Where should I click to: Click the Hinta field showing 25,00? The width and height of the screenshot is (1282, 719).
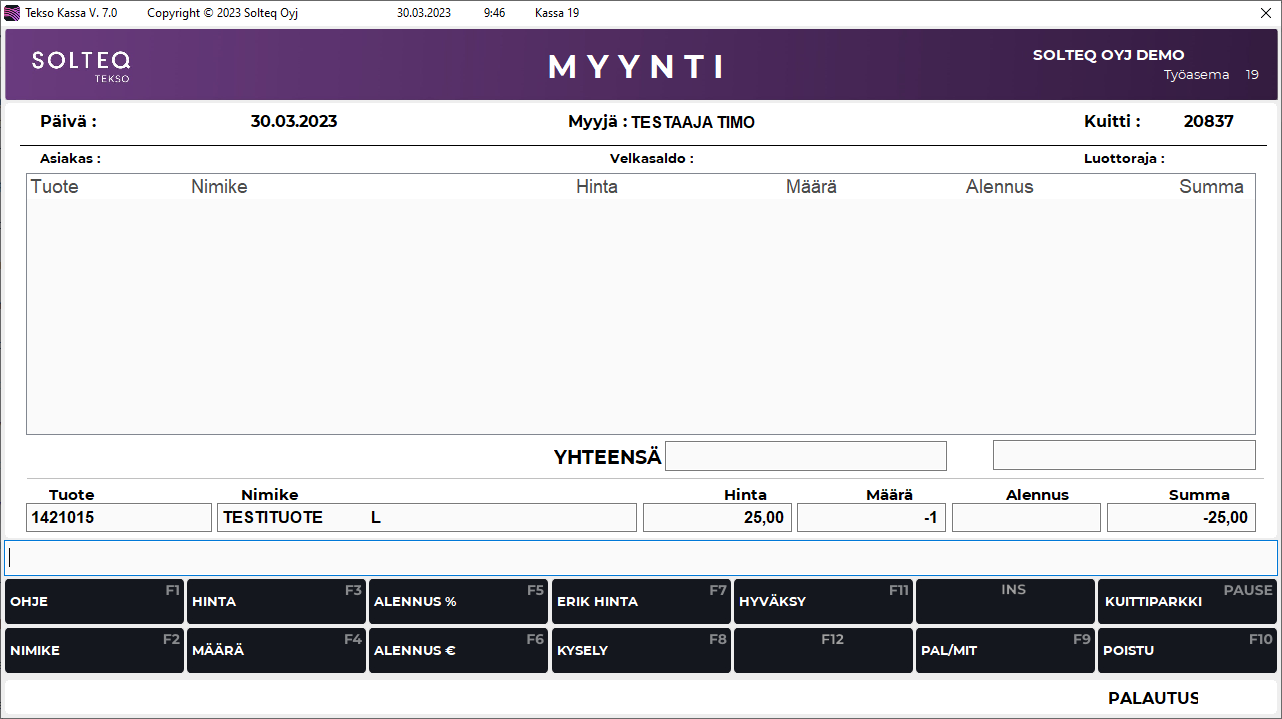[717, 517]
